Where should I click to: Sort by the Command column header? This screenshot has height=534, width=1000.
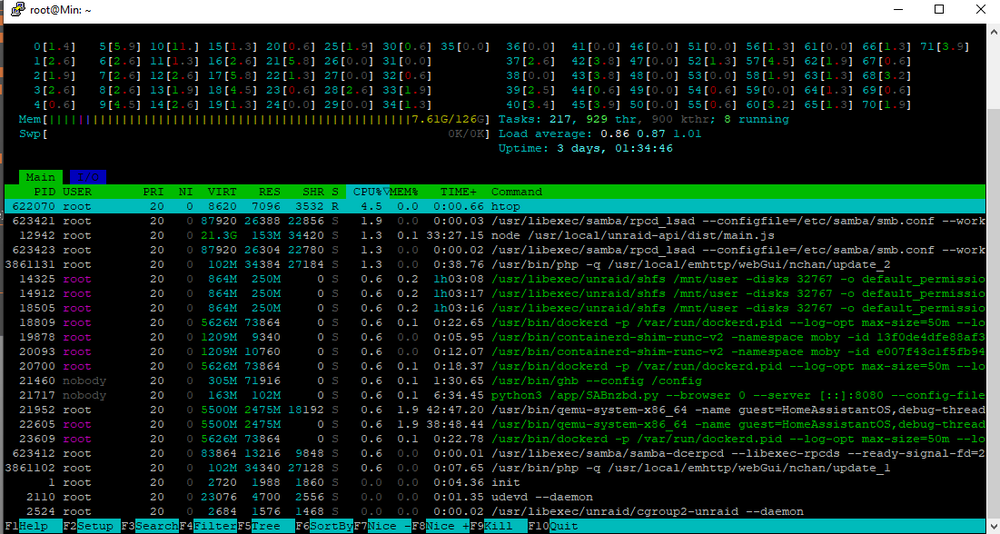(x=517, y=191)
